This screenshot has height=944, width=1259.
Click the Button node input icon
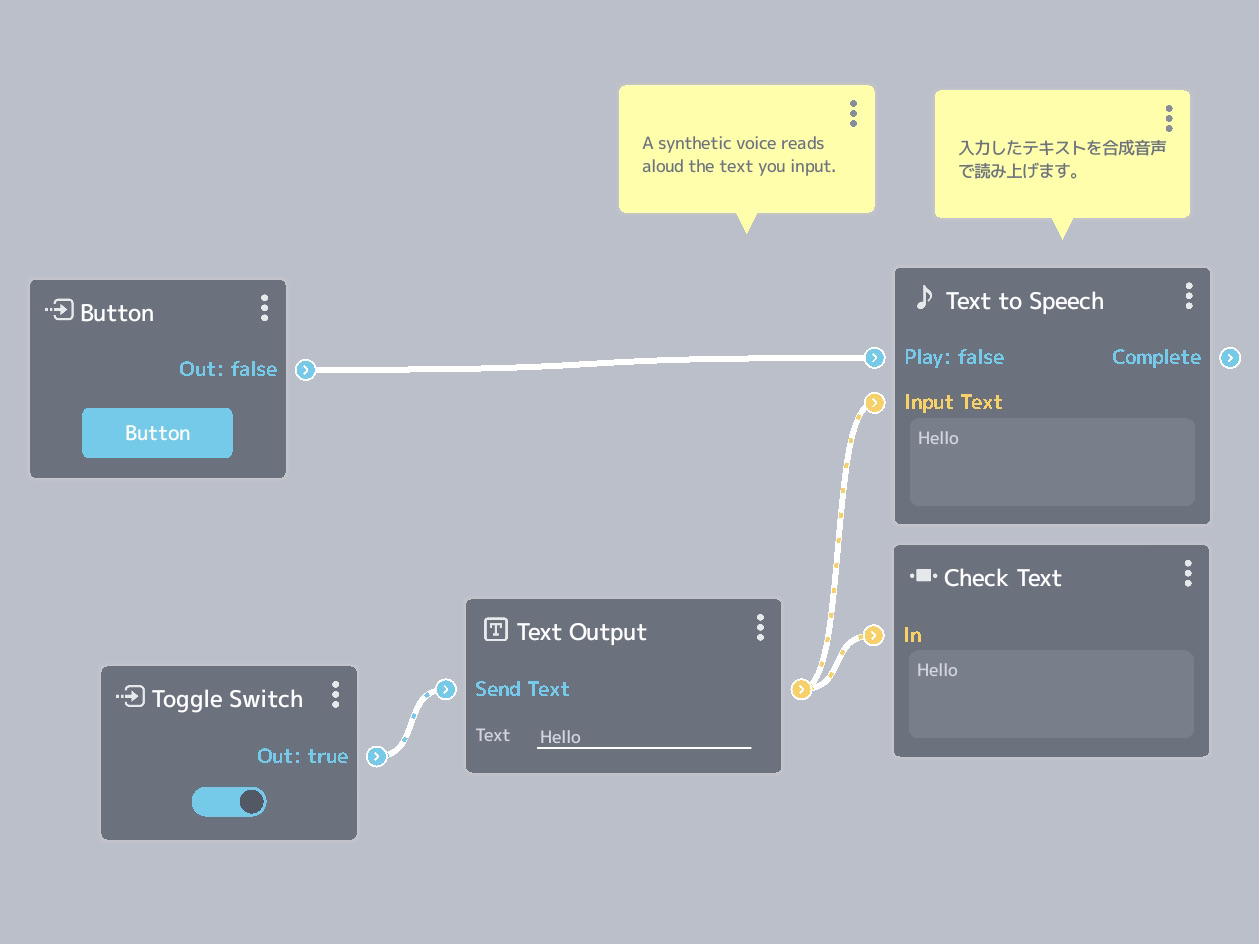(59, 311)
